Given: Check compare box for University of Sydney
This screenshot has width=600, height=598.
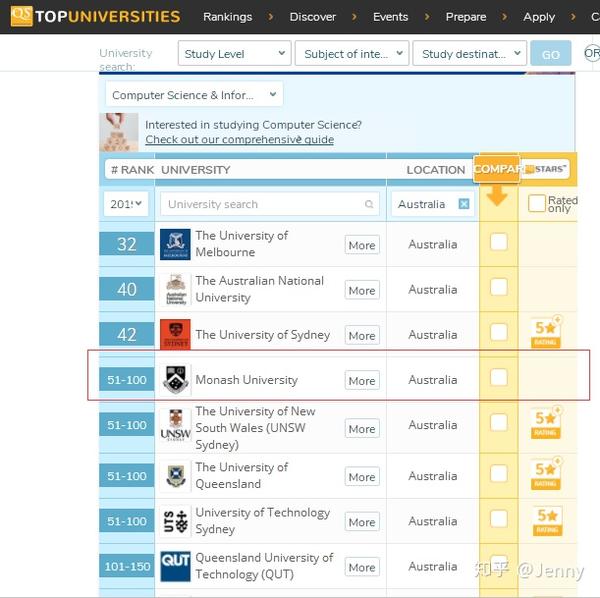Looking at the screenshot, I should coord(499,332).
